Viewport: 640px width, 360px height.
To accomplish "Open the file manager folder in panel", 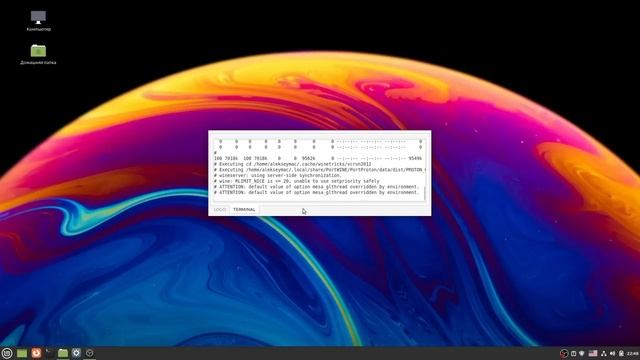I will pyautogui.click(x=63, y=353).
